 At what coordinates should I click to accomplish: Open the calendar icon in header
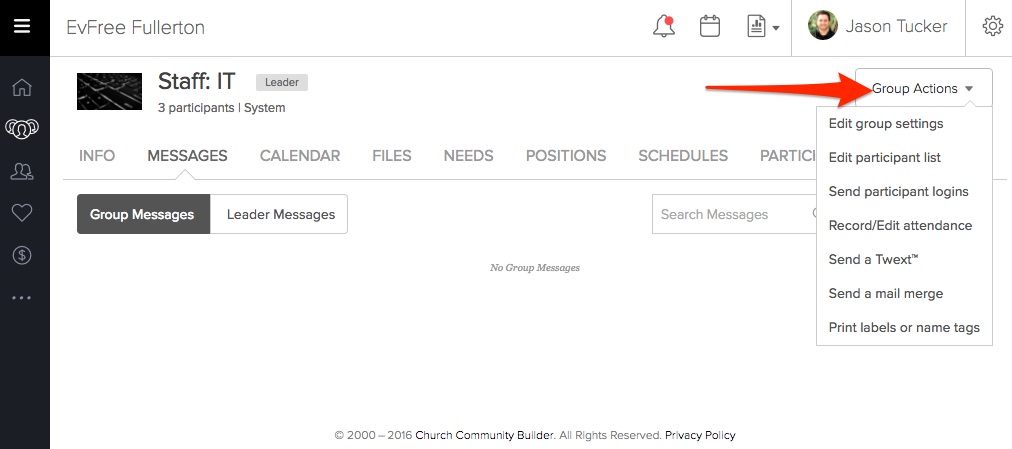coord(710,27)
